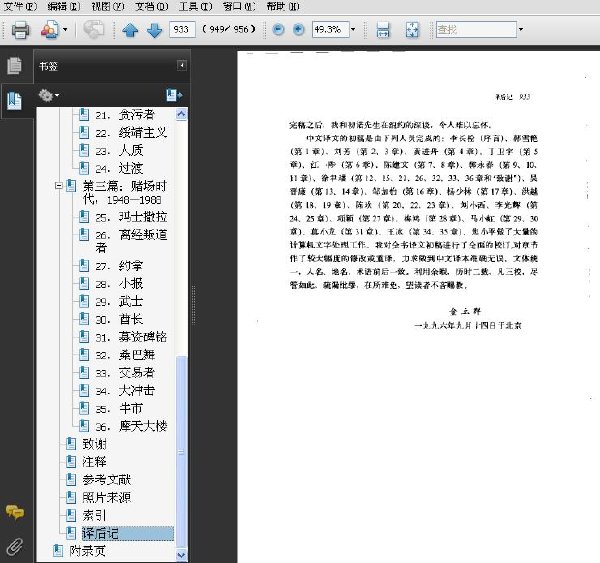Go to previous page with up arrow
This screenshot has height=563, width=600.
(x=130, y=30)
